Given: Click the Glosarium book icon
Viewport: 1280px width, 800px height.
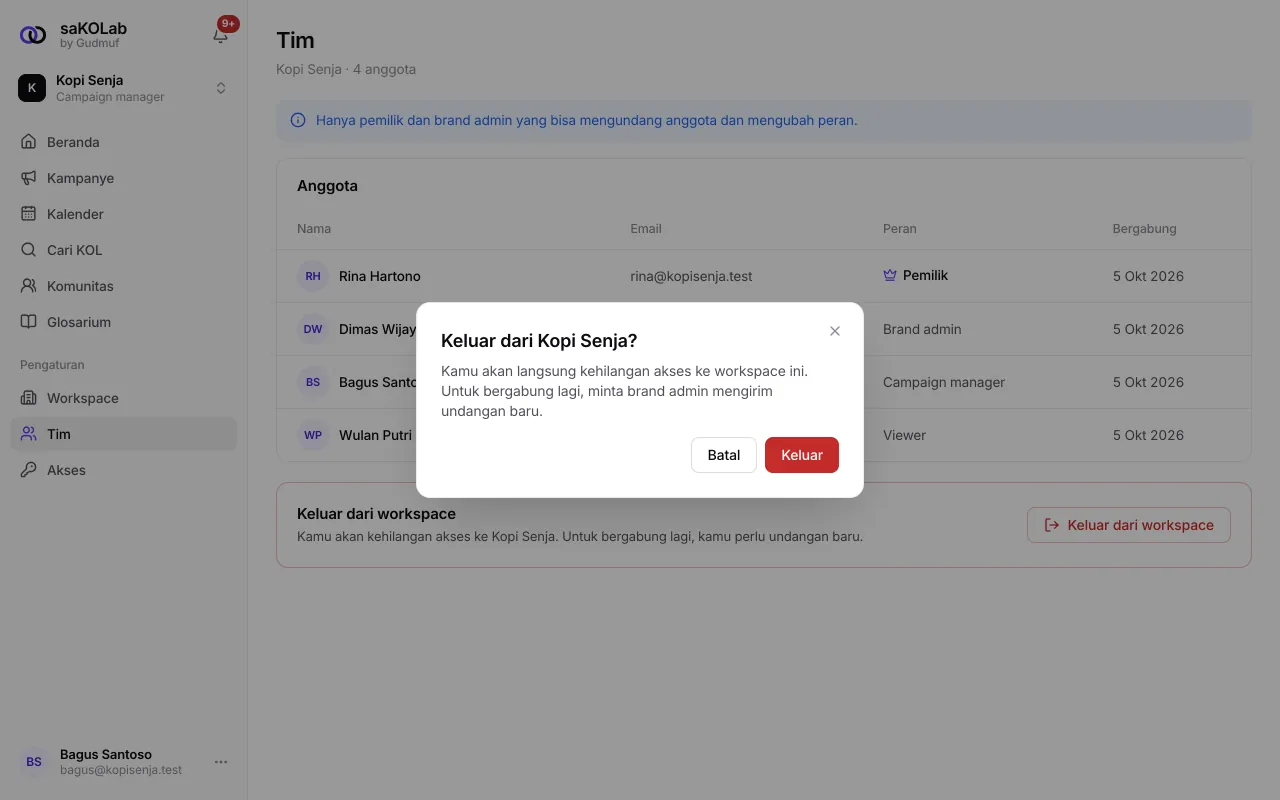Looking at the screenshot, I should [x=28, y=322].
